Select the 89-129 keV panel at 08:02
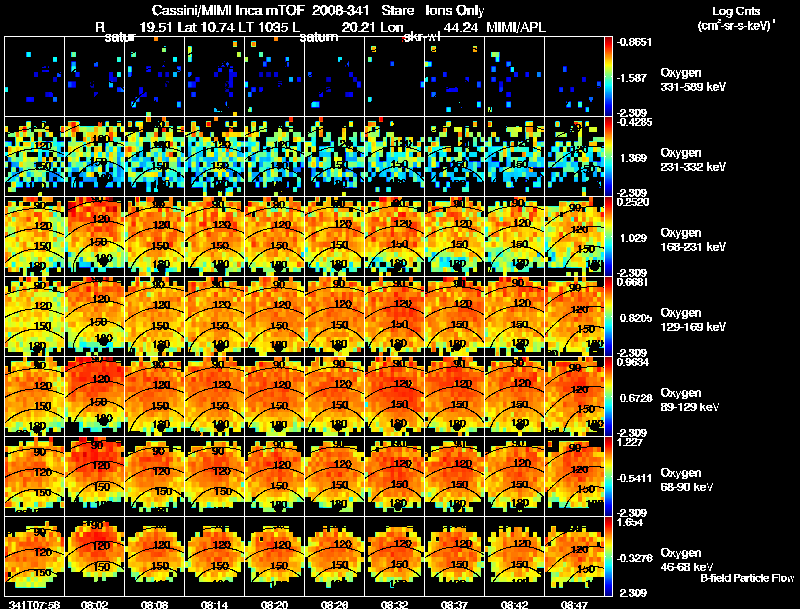 pos(94,396)
